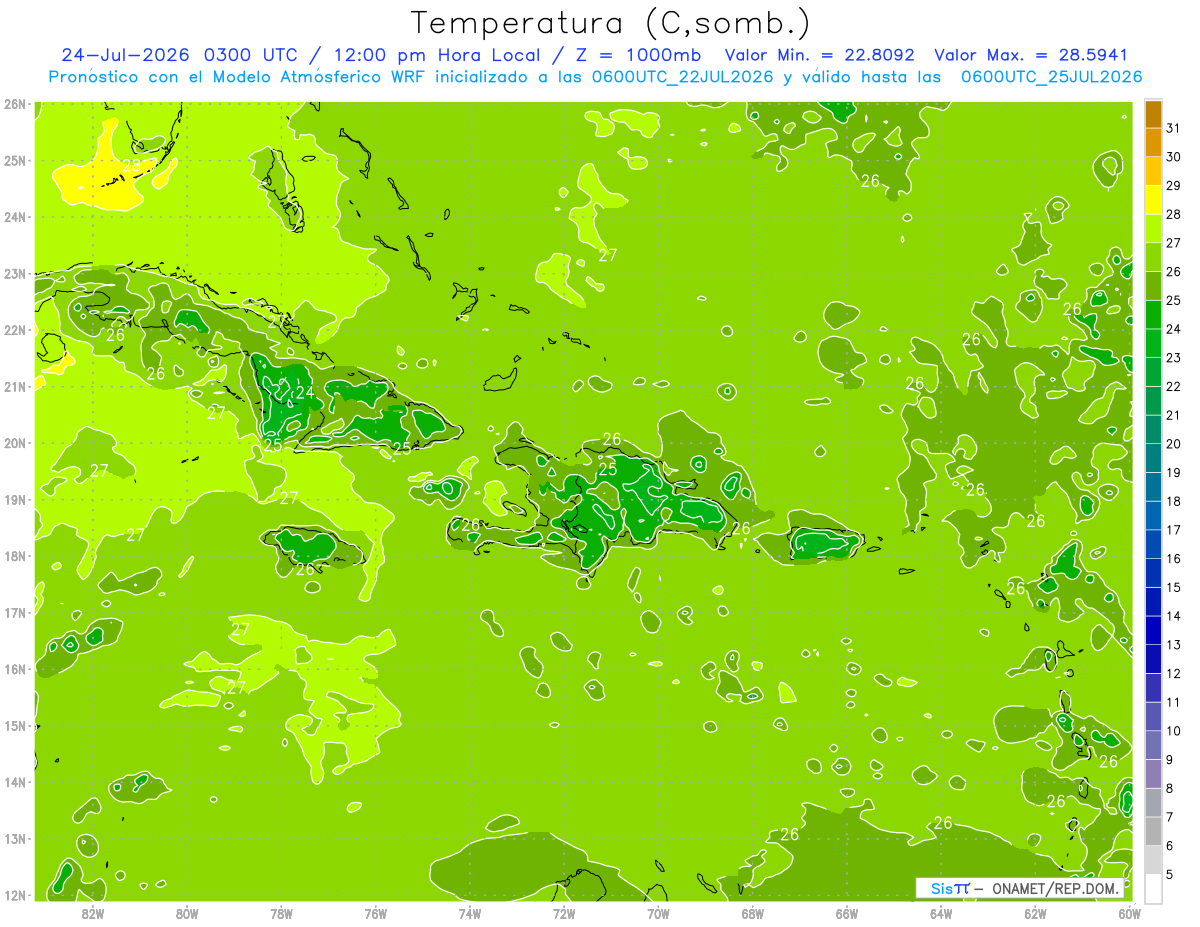The height and width of the screenshot is (927, 1200).
Task: Click the 20N latitude axis label
Action: [15, 443]
